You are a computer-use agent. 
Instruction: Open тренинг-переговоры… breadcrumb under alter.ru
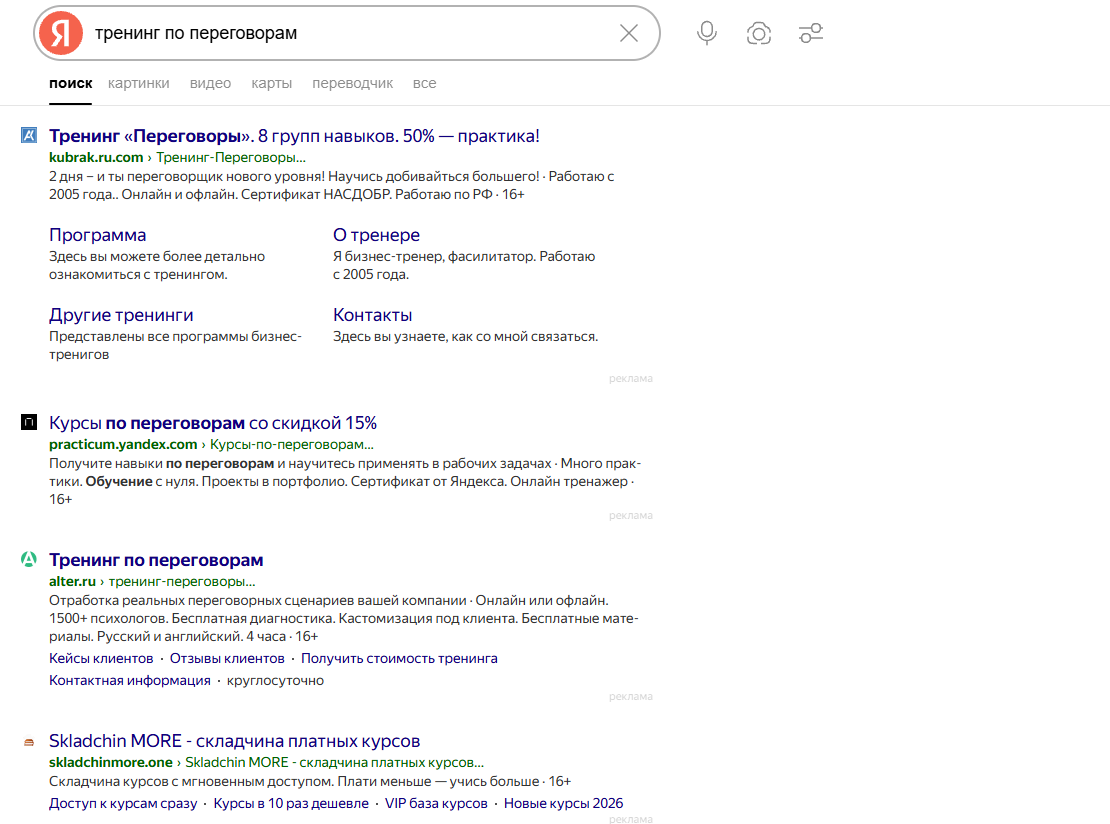182,581
